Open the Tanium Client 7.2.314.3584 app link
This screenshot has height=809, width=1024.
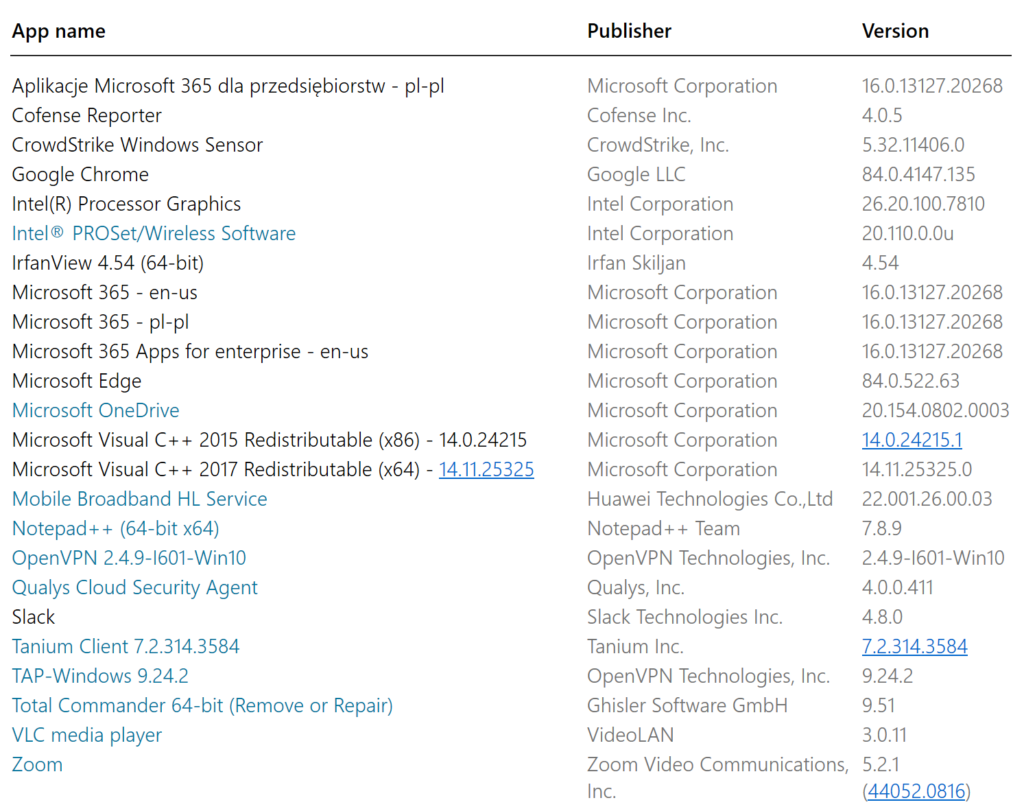click(x=125, y=646)
